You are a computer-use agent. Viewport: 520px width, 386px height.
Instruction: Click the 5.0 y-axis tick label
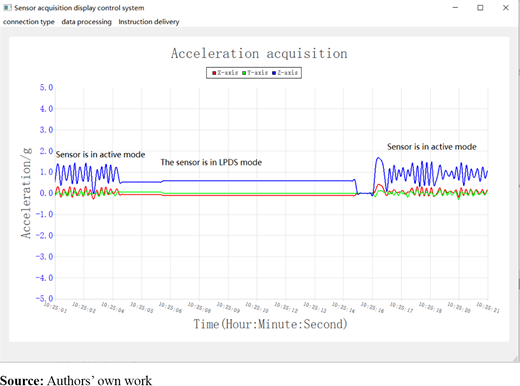(46, 87)
